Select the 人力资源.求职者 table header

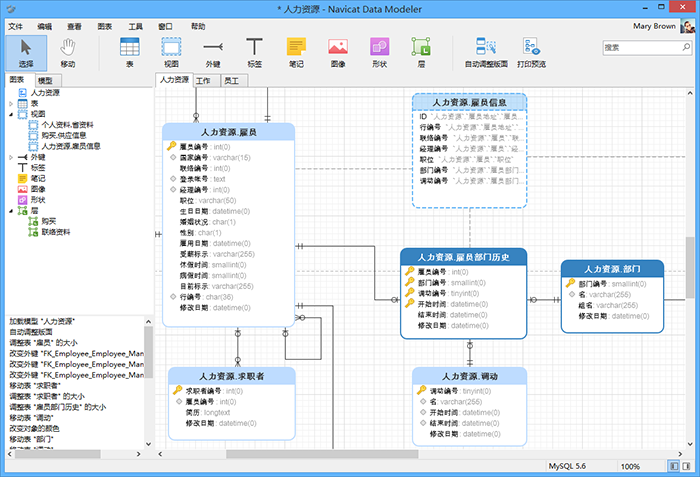point(232,377)
